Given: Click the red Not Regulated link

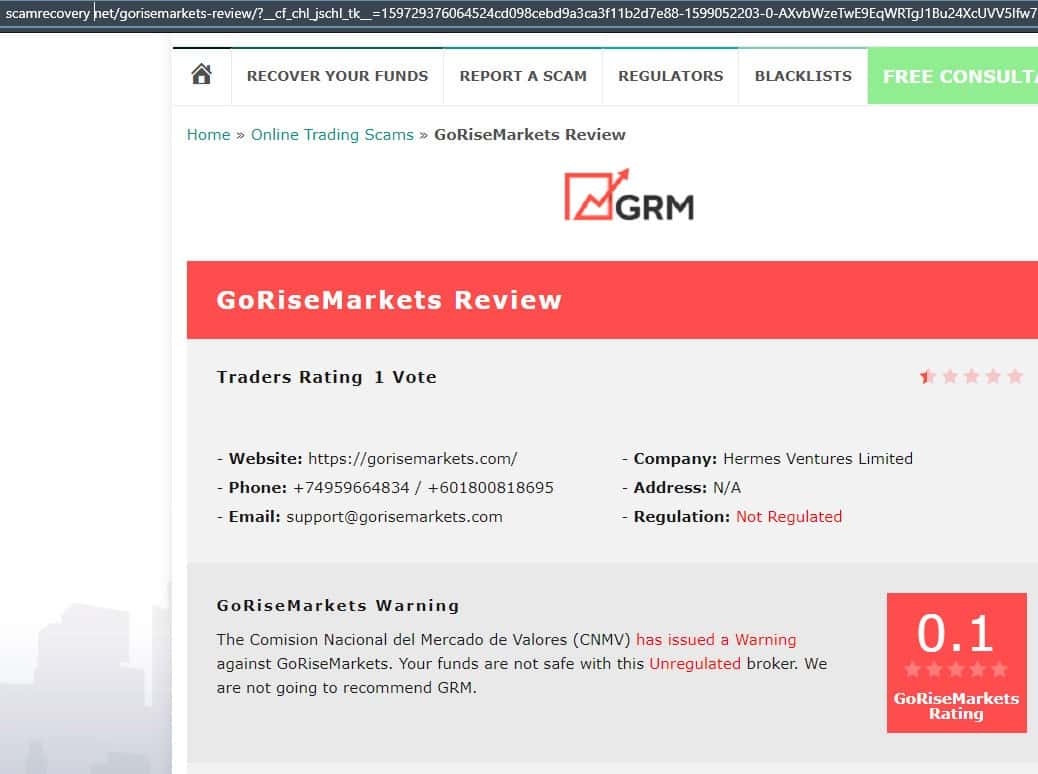Looking at the screenshot, I should click(x=789, y=516).
